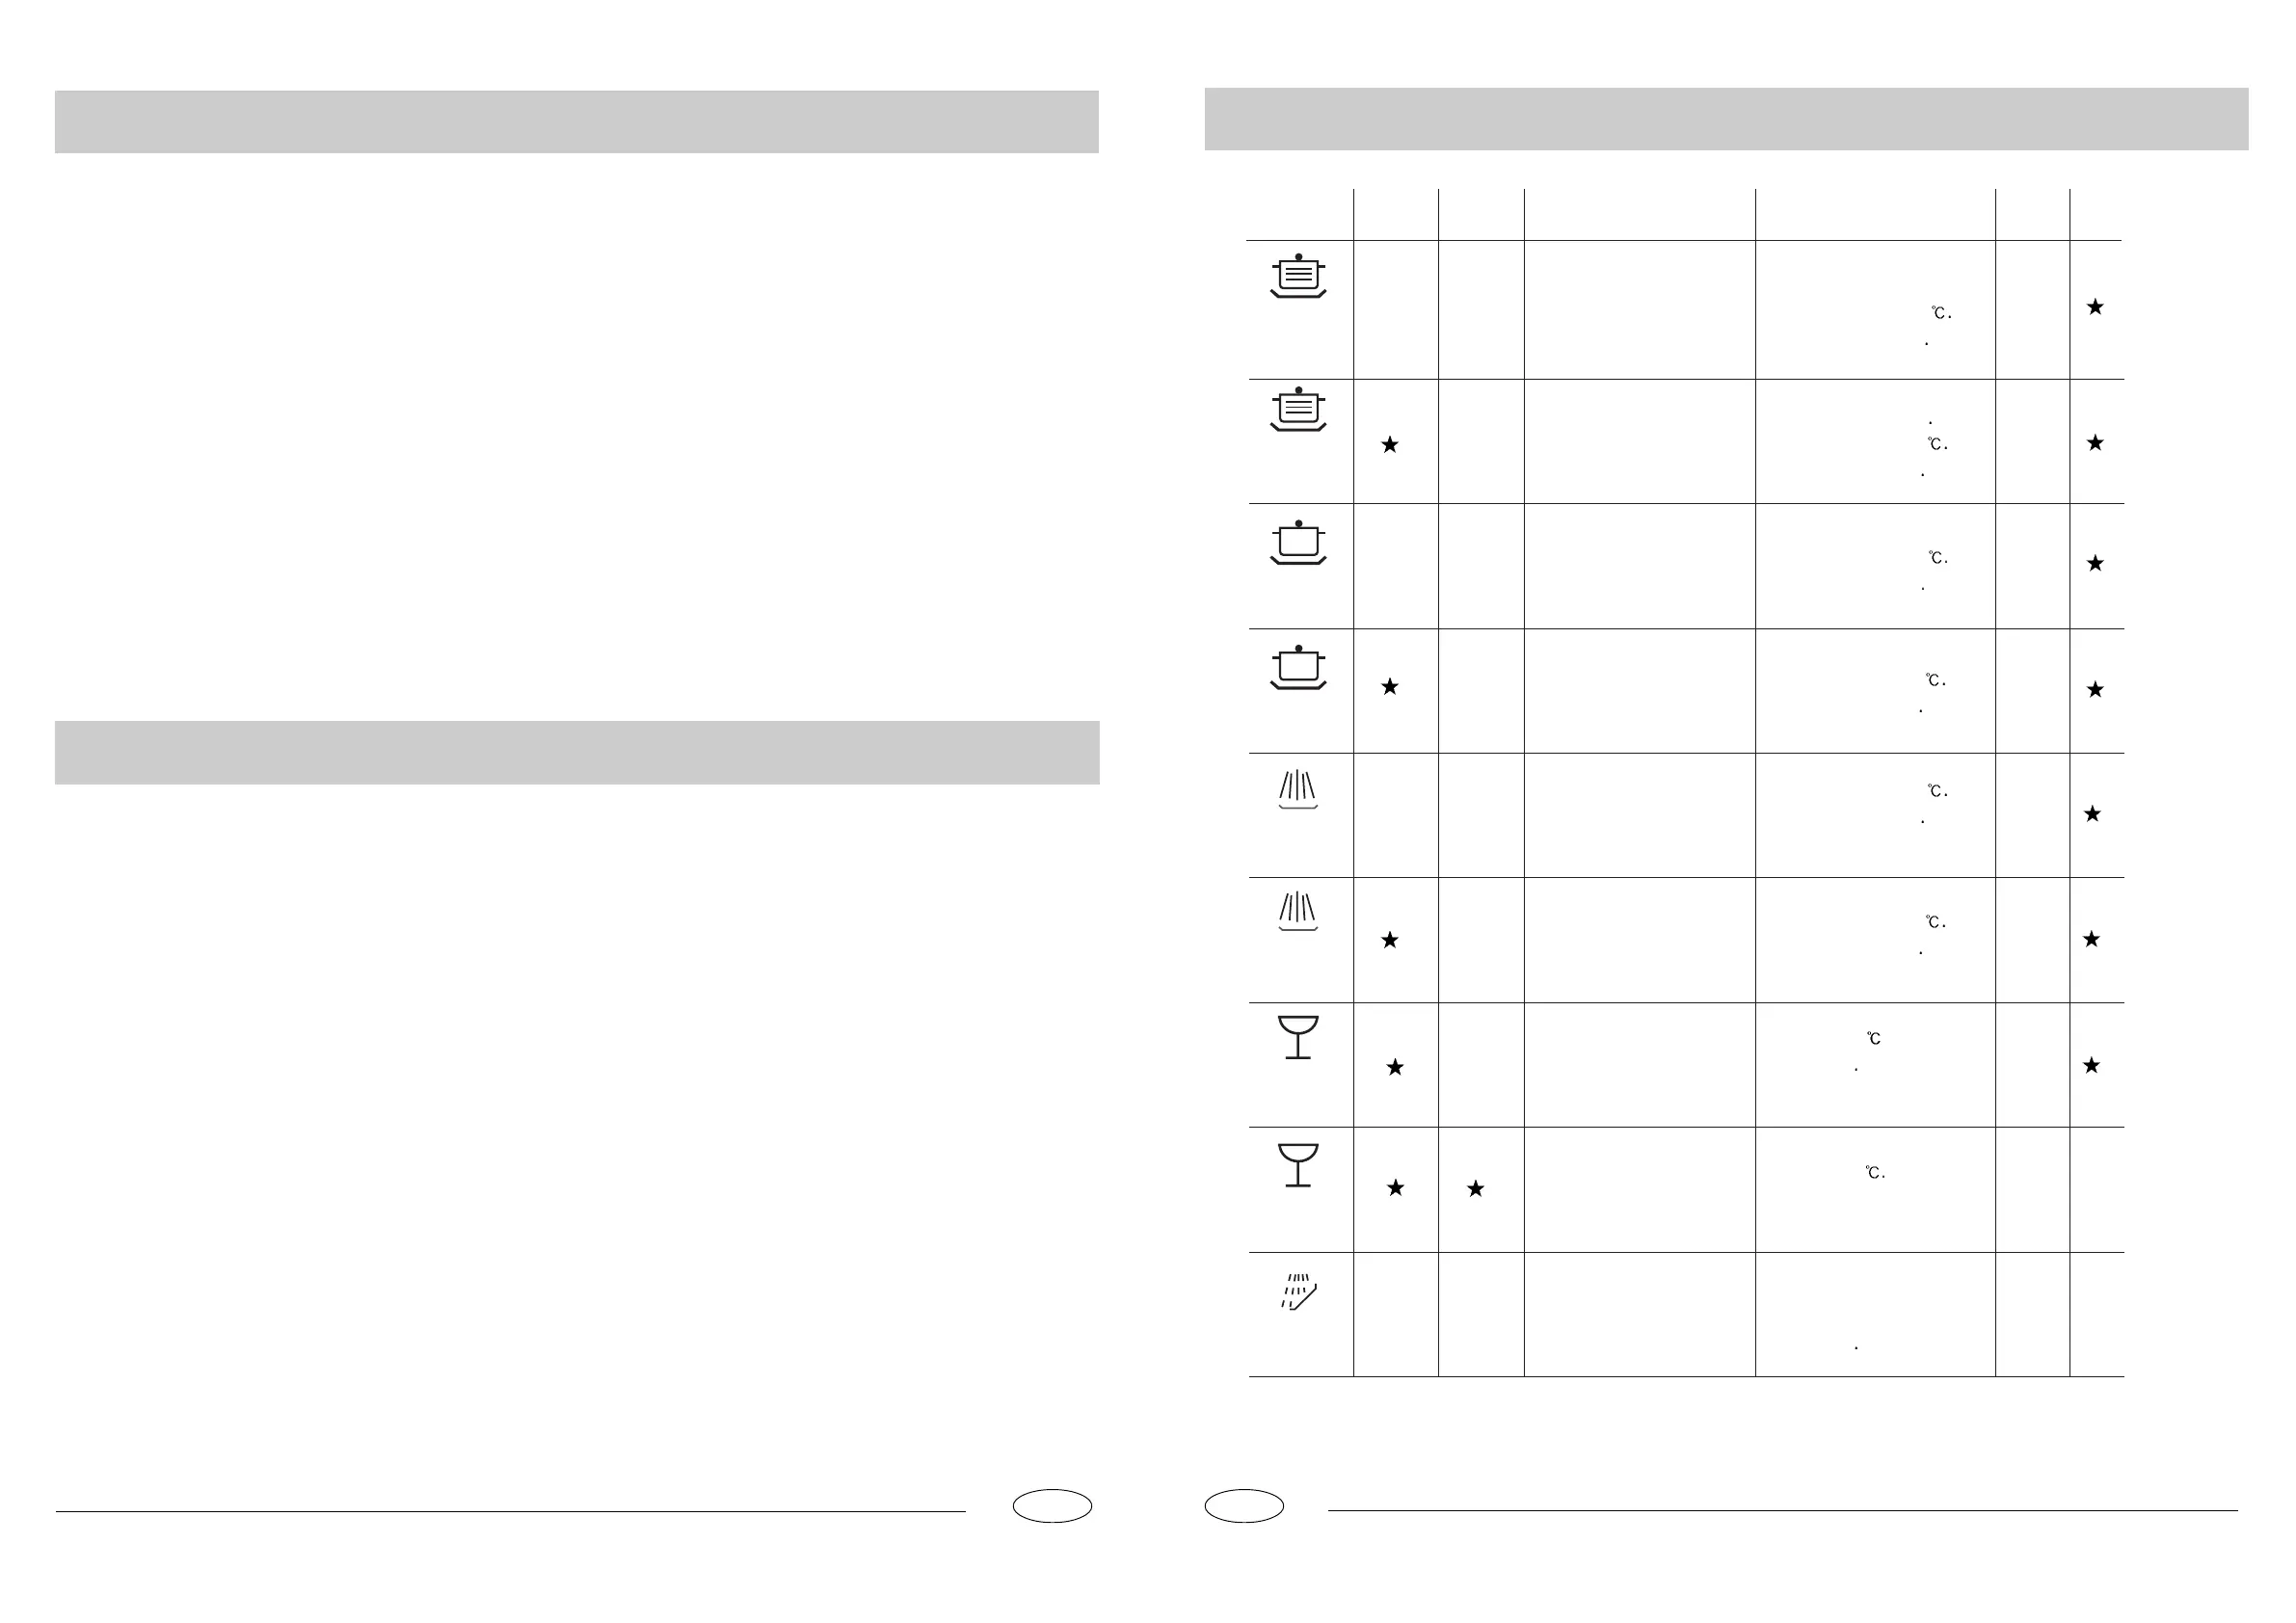Click the only star in the third table column
2296x1623 pixels.
point(1475,1189)
